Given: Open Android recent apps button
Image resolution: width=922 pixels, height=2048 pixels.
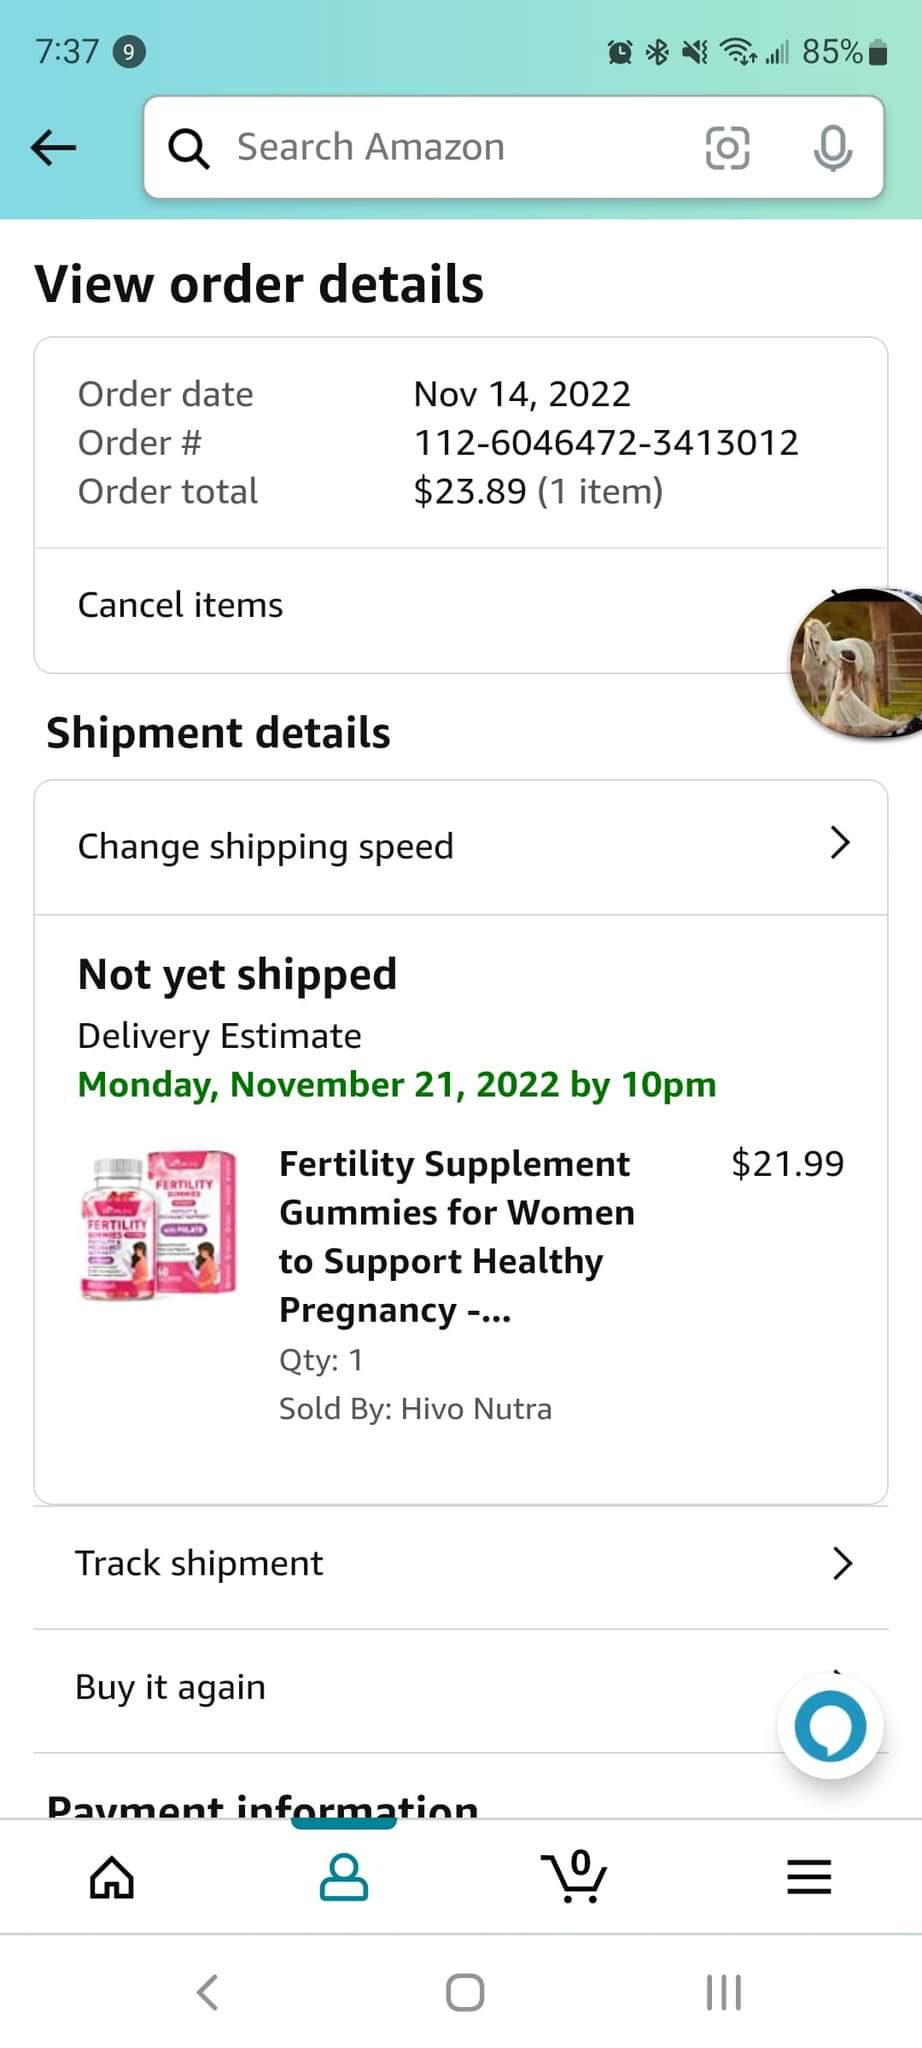Looking at the screenshot, I should [x=723, y=1992].
